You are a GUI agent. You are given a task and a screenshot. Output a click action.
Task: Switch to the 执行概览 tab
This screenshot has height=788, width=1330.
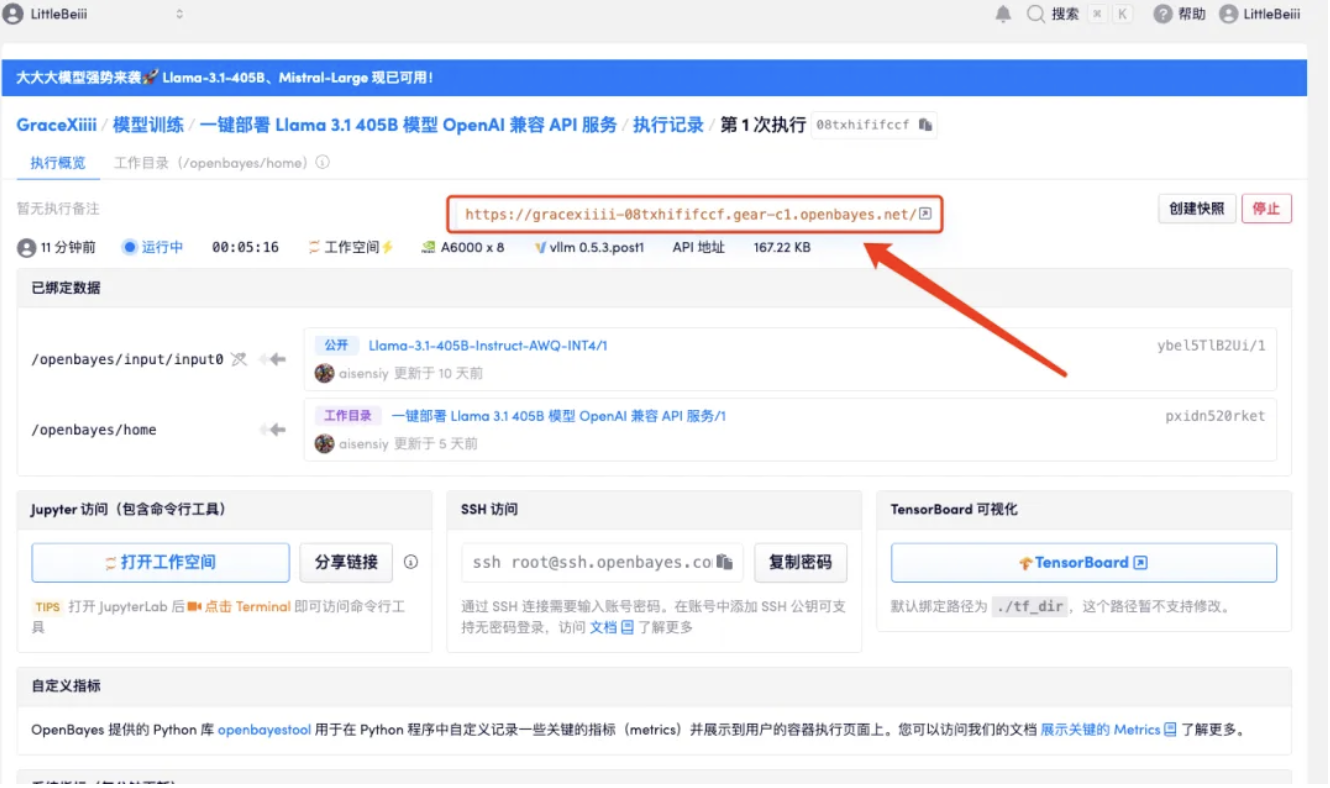58,163
